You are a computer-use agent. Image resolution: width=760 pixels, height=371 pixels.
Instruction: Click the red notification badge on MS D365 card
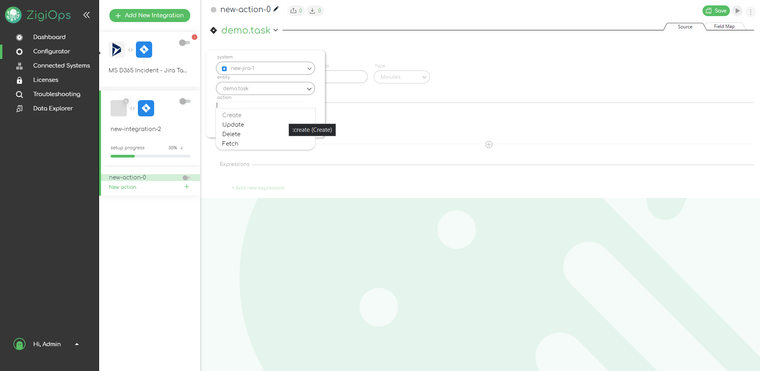[194, 37]
